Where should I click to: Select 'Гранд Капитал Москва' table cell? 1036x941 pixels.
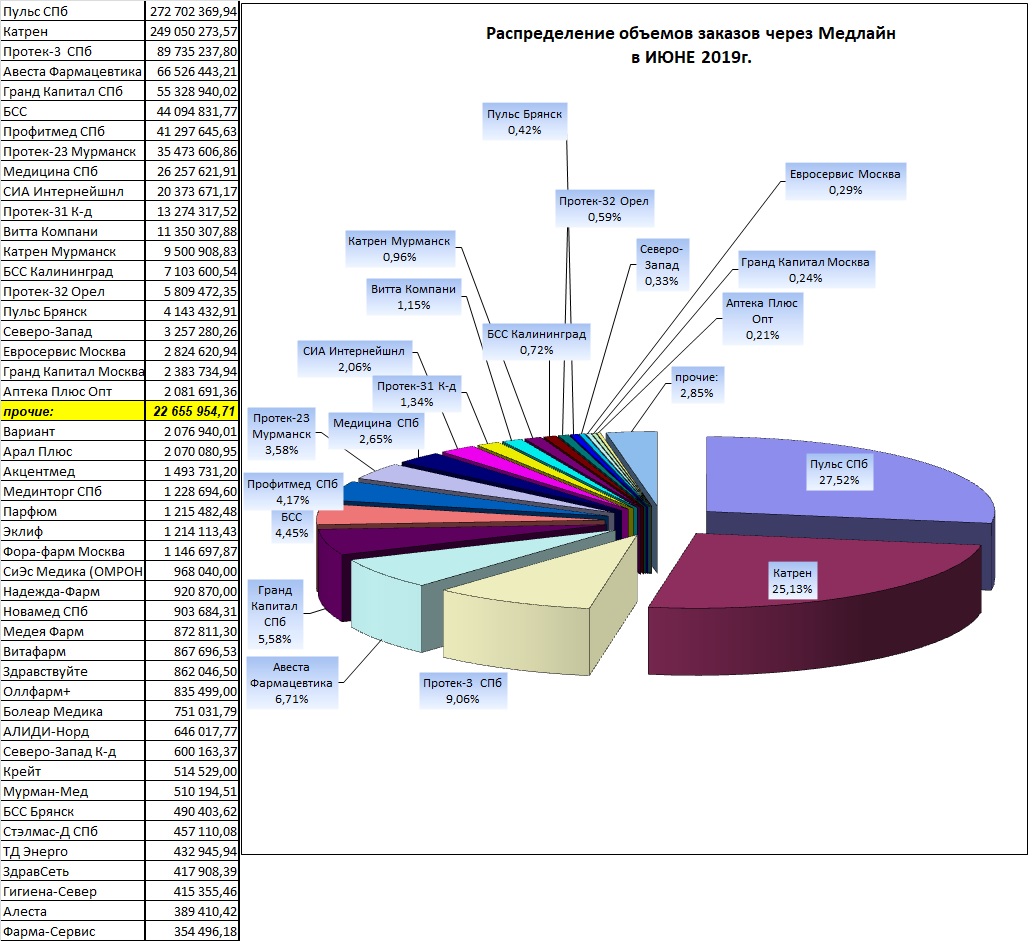click(x=73, y=371)
